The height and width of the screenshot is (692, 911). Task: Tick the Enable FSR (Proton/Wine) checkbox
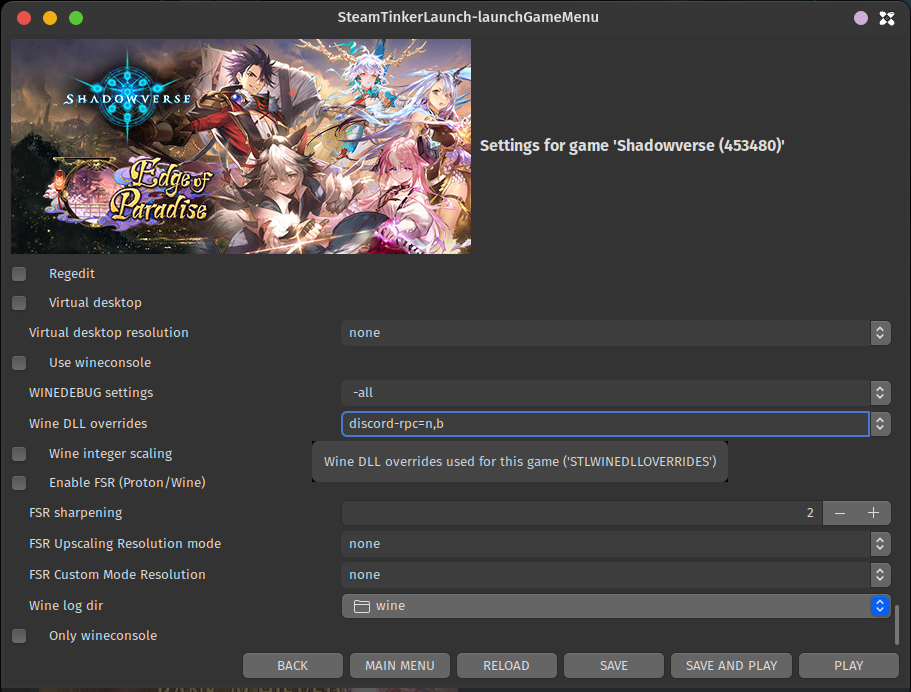(19, 483)
